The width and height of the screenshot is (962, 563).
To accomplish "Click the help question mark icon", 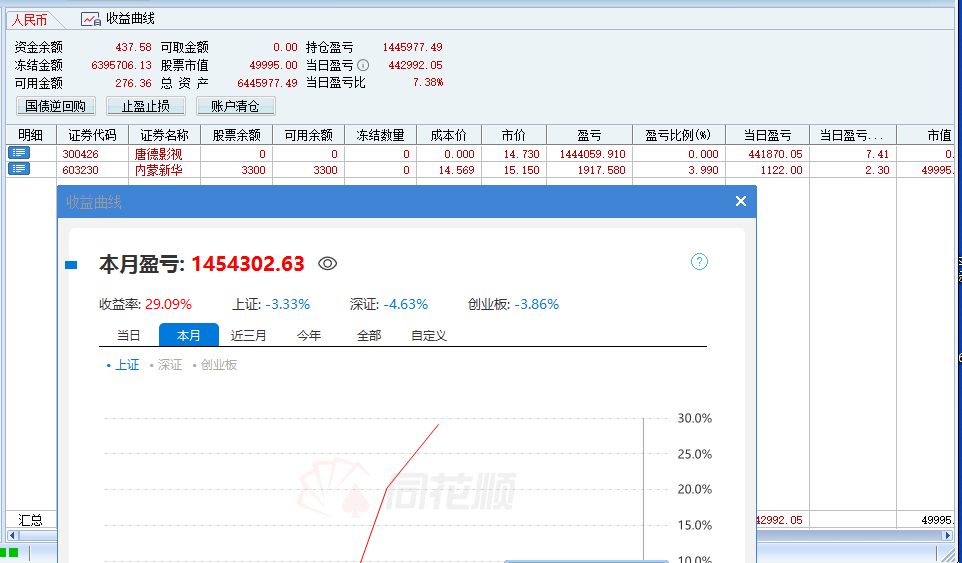I will [699, 262].
